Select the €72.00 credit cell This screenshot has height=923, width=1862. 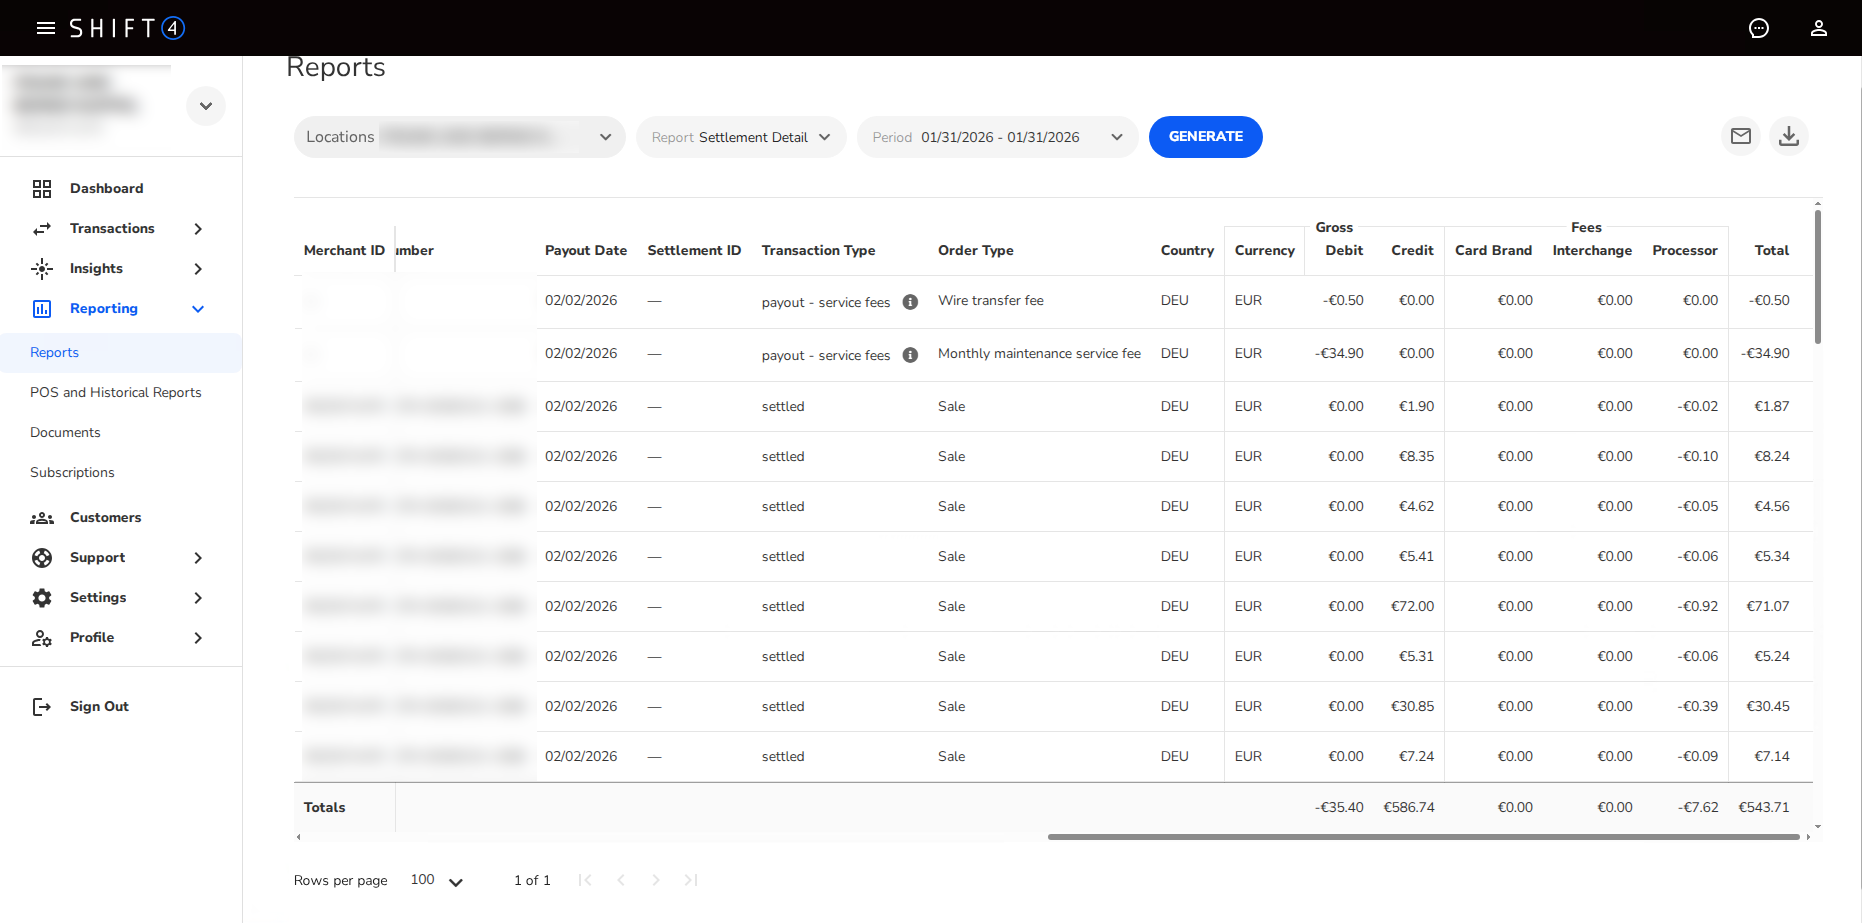[1412, 606]
